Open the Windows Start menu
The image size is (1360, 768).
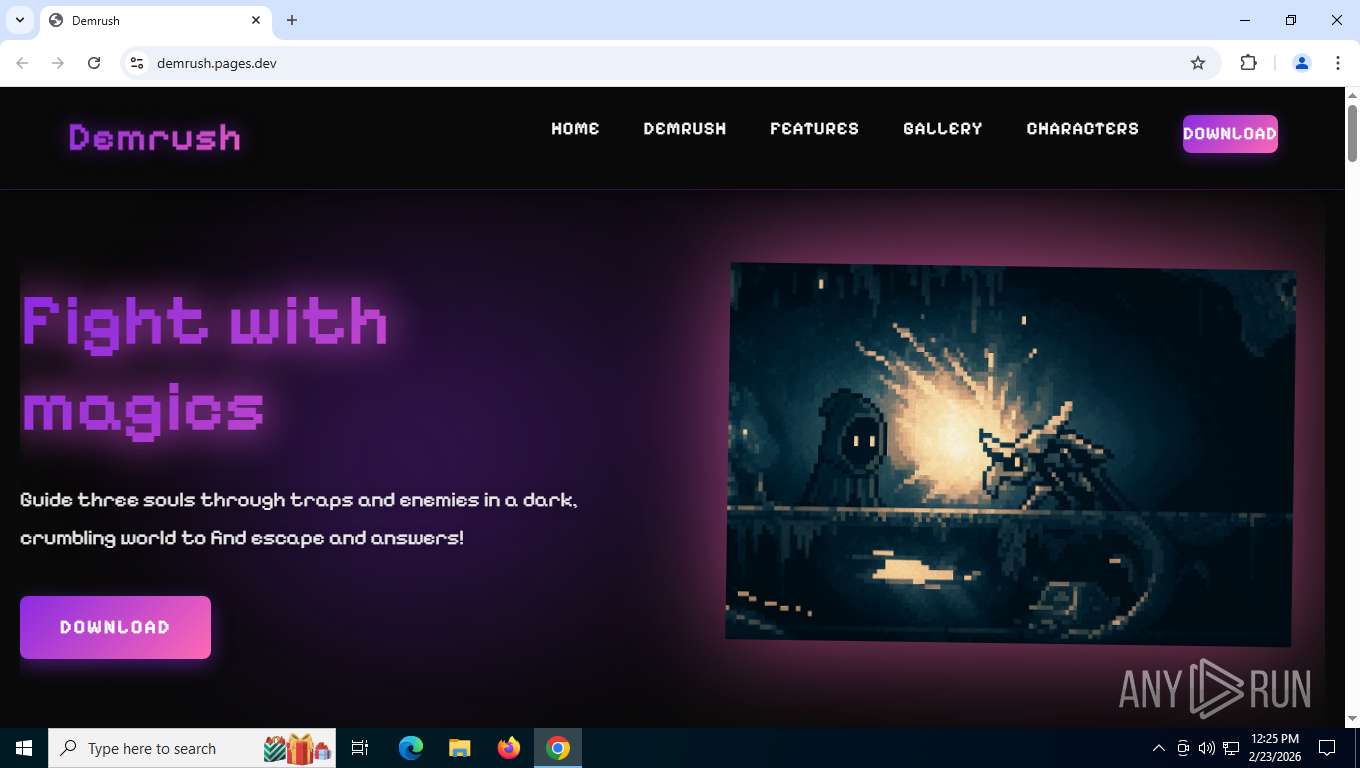click(x=24, y=748)
